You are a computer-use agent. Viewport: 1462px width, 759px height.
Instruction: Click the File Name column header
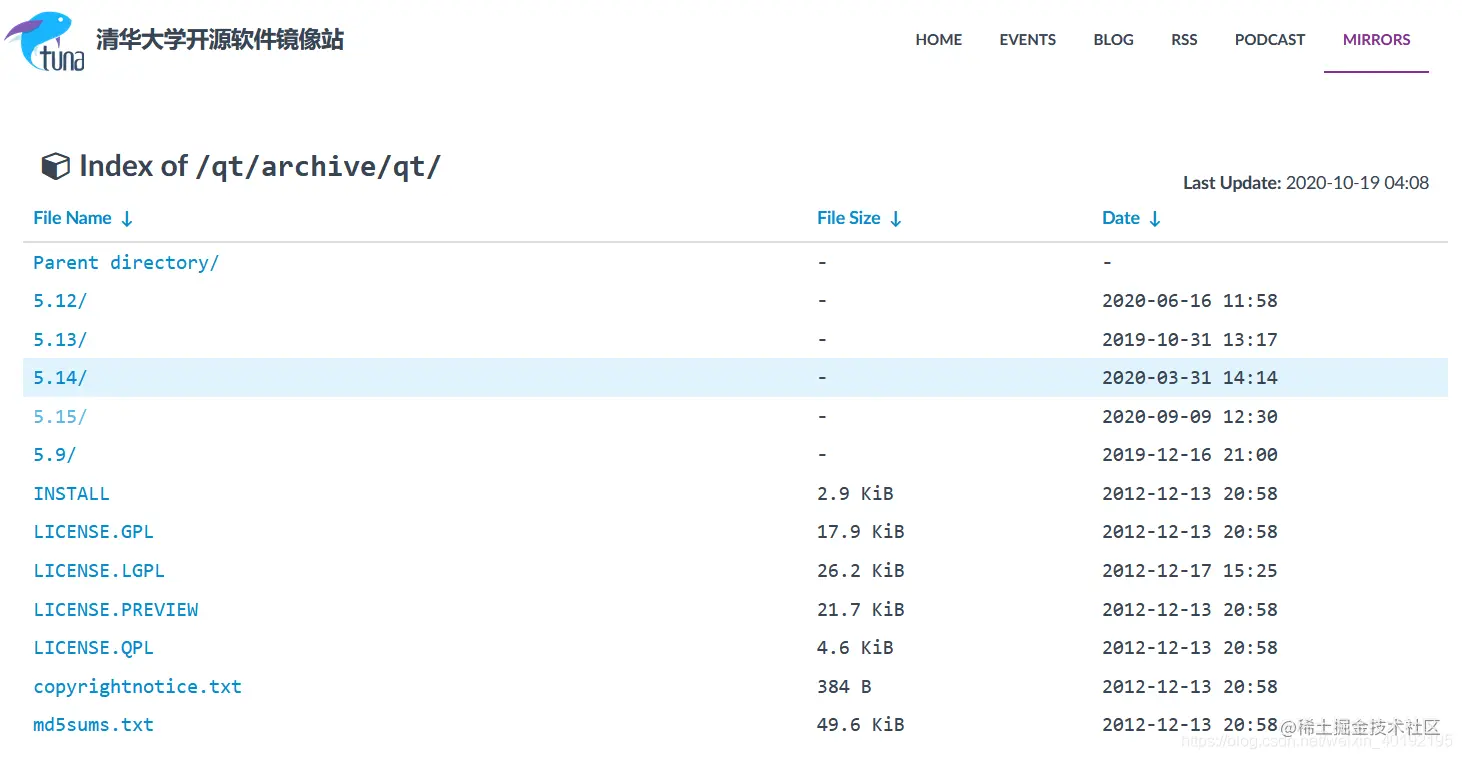(x=72, y=218)
